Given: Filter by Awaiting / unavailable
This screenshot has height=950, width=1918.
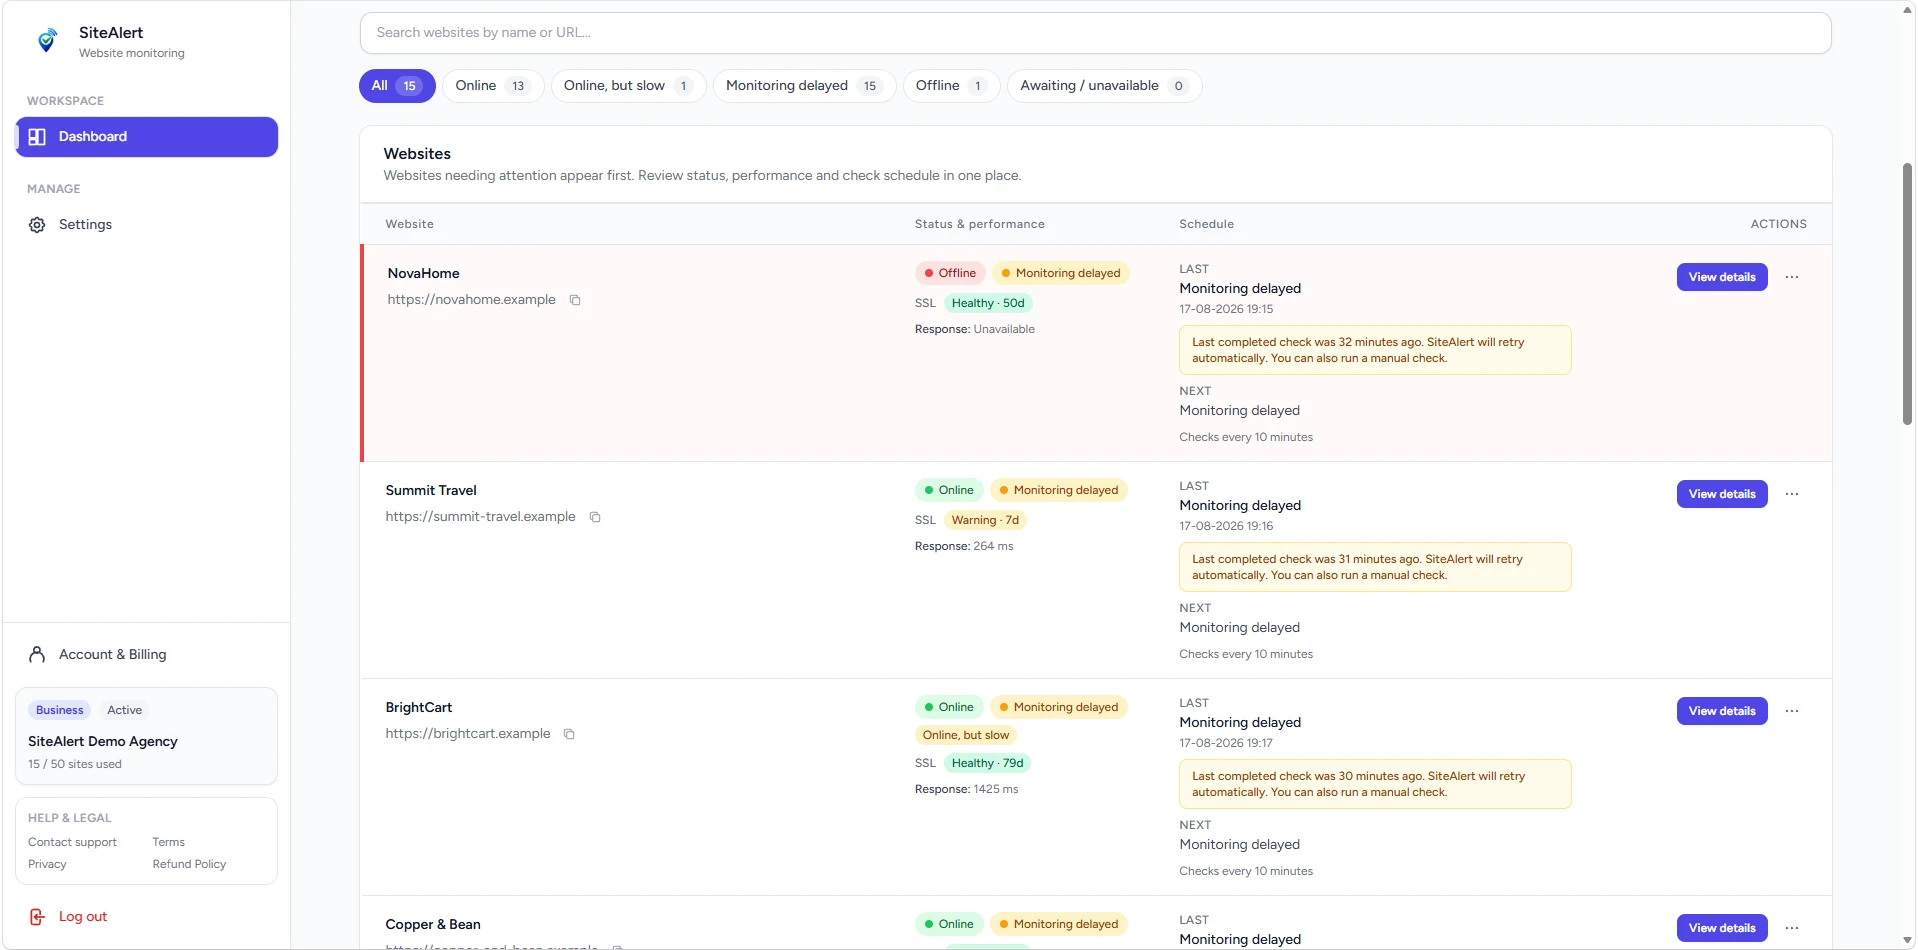Looking at the screenshot, I should point(1104,86).
